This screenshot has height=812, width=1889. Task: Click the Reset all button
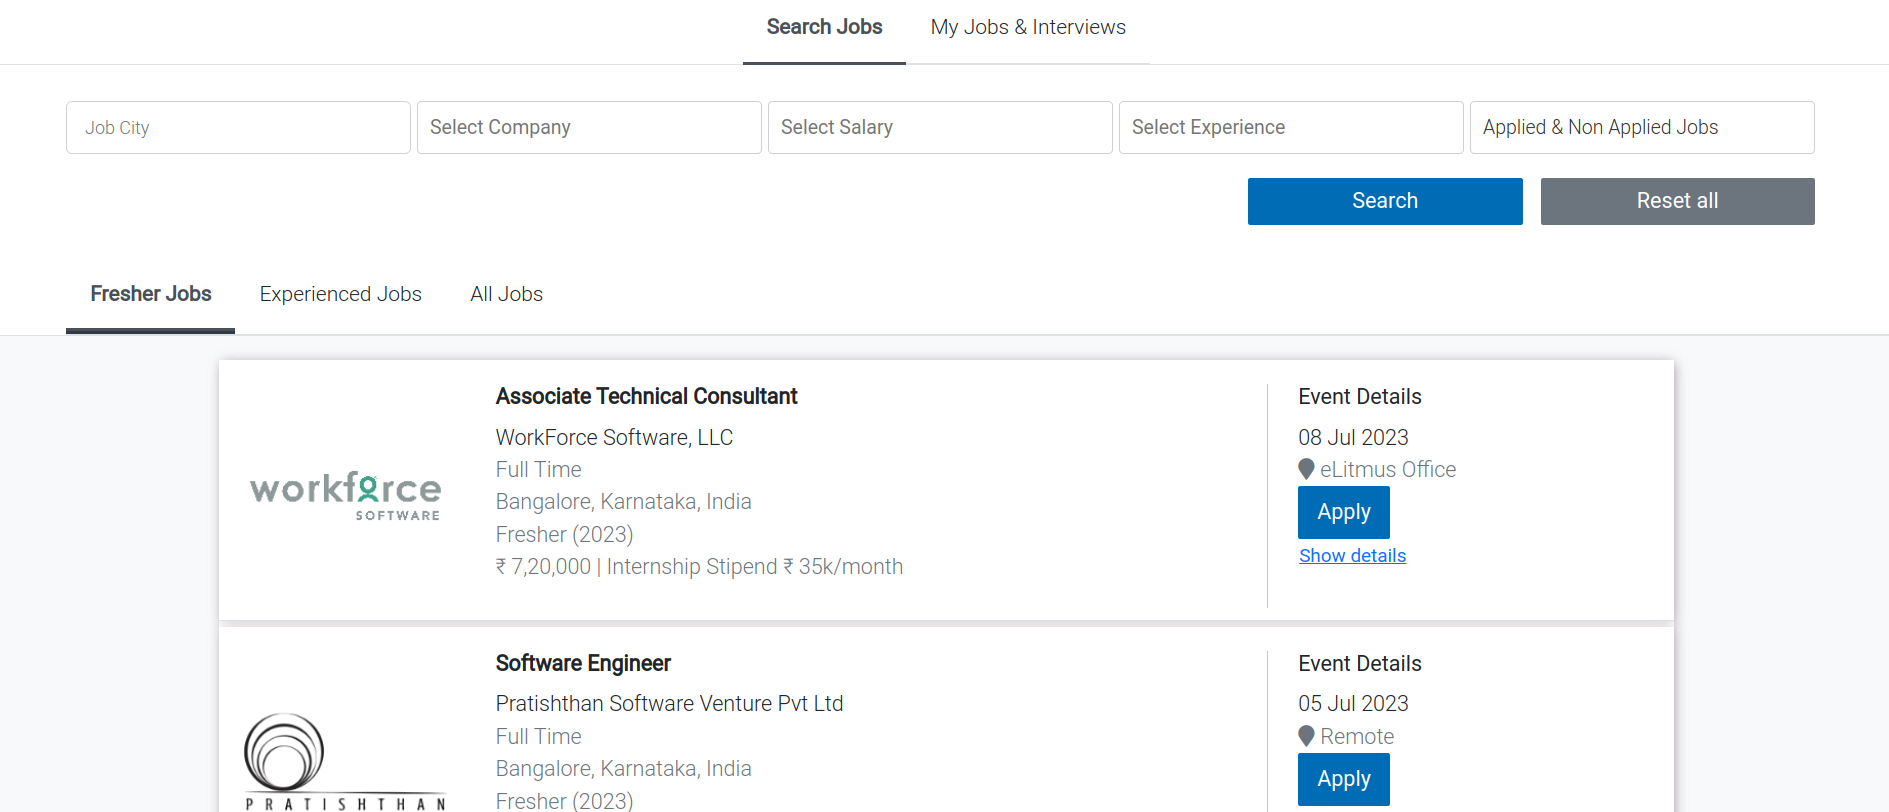(1677, 201)
